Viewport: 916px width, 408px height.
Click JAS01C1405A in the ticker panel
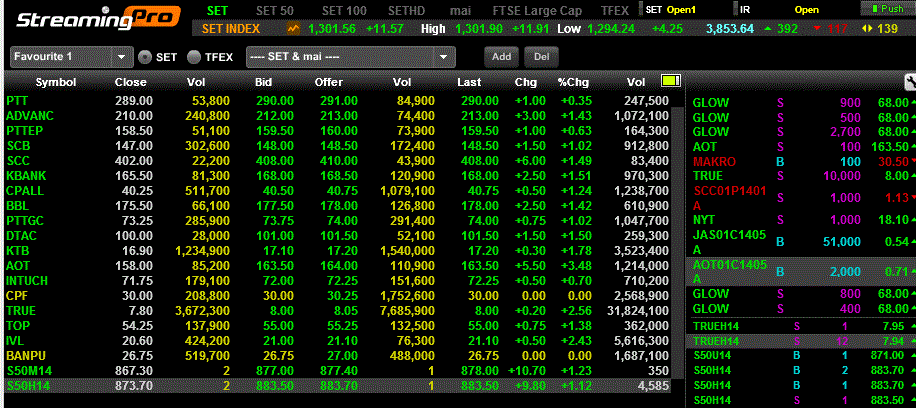(730, 242)
